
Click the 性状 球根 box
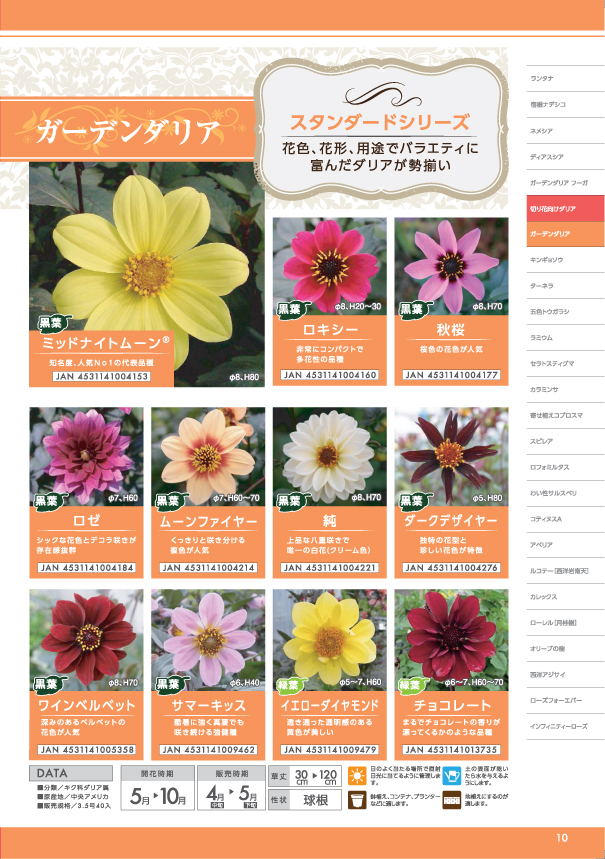(x=305, y=800)
